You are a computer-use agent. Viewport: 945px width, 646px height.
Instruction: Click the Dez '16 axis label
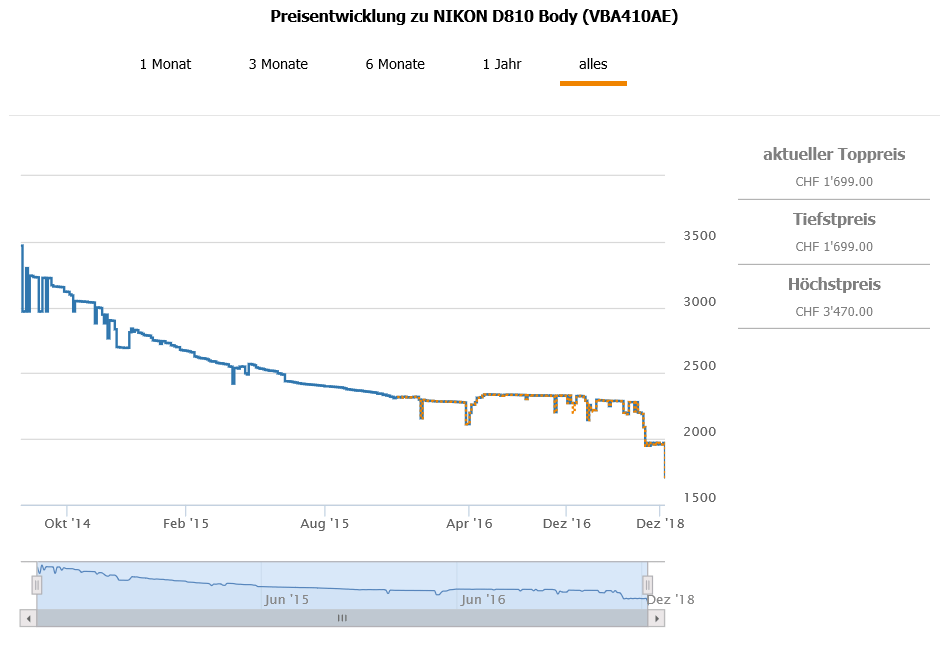[x=567, y=524]
